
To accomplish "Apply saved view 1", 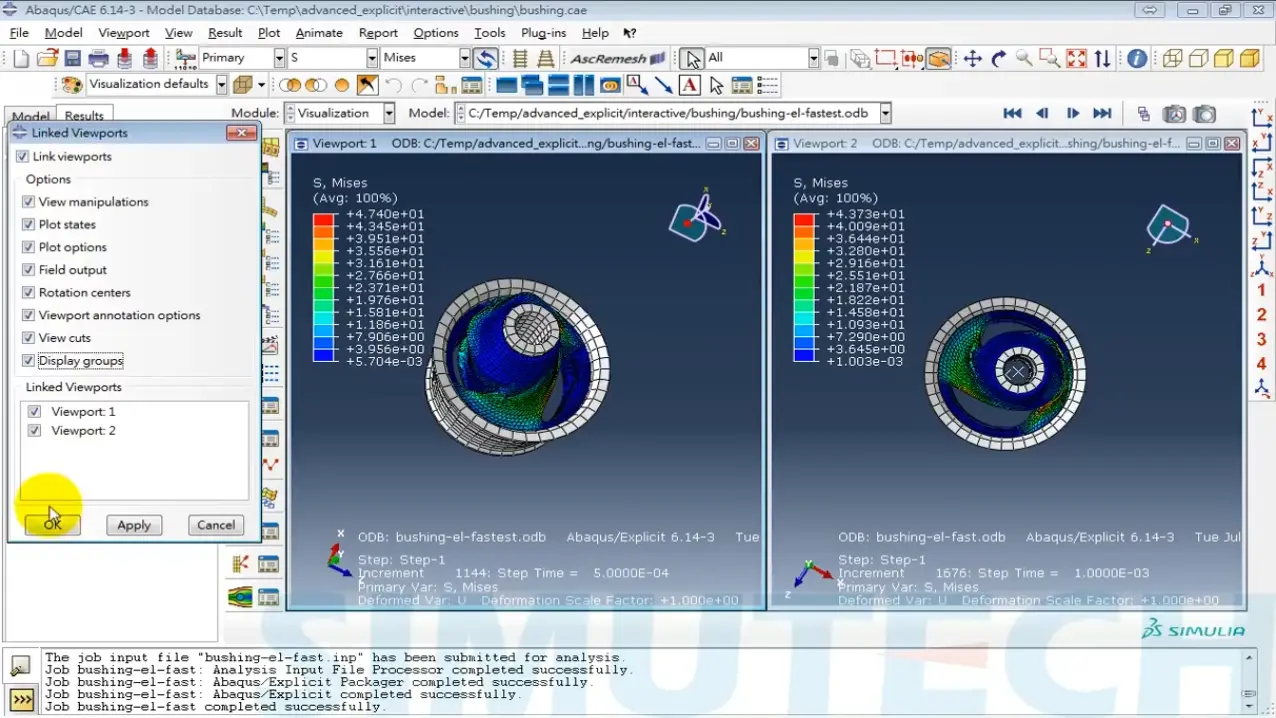I will [1262, 290].
